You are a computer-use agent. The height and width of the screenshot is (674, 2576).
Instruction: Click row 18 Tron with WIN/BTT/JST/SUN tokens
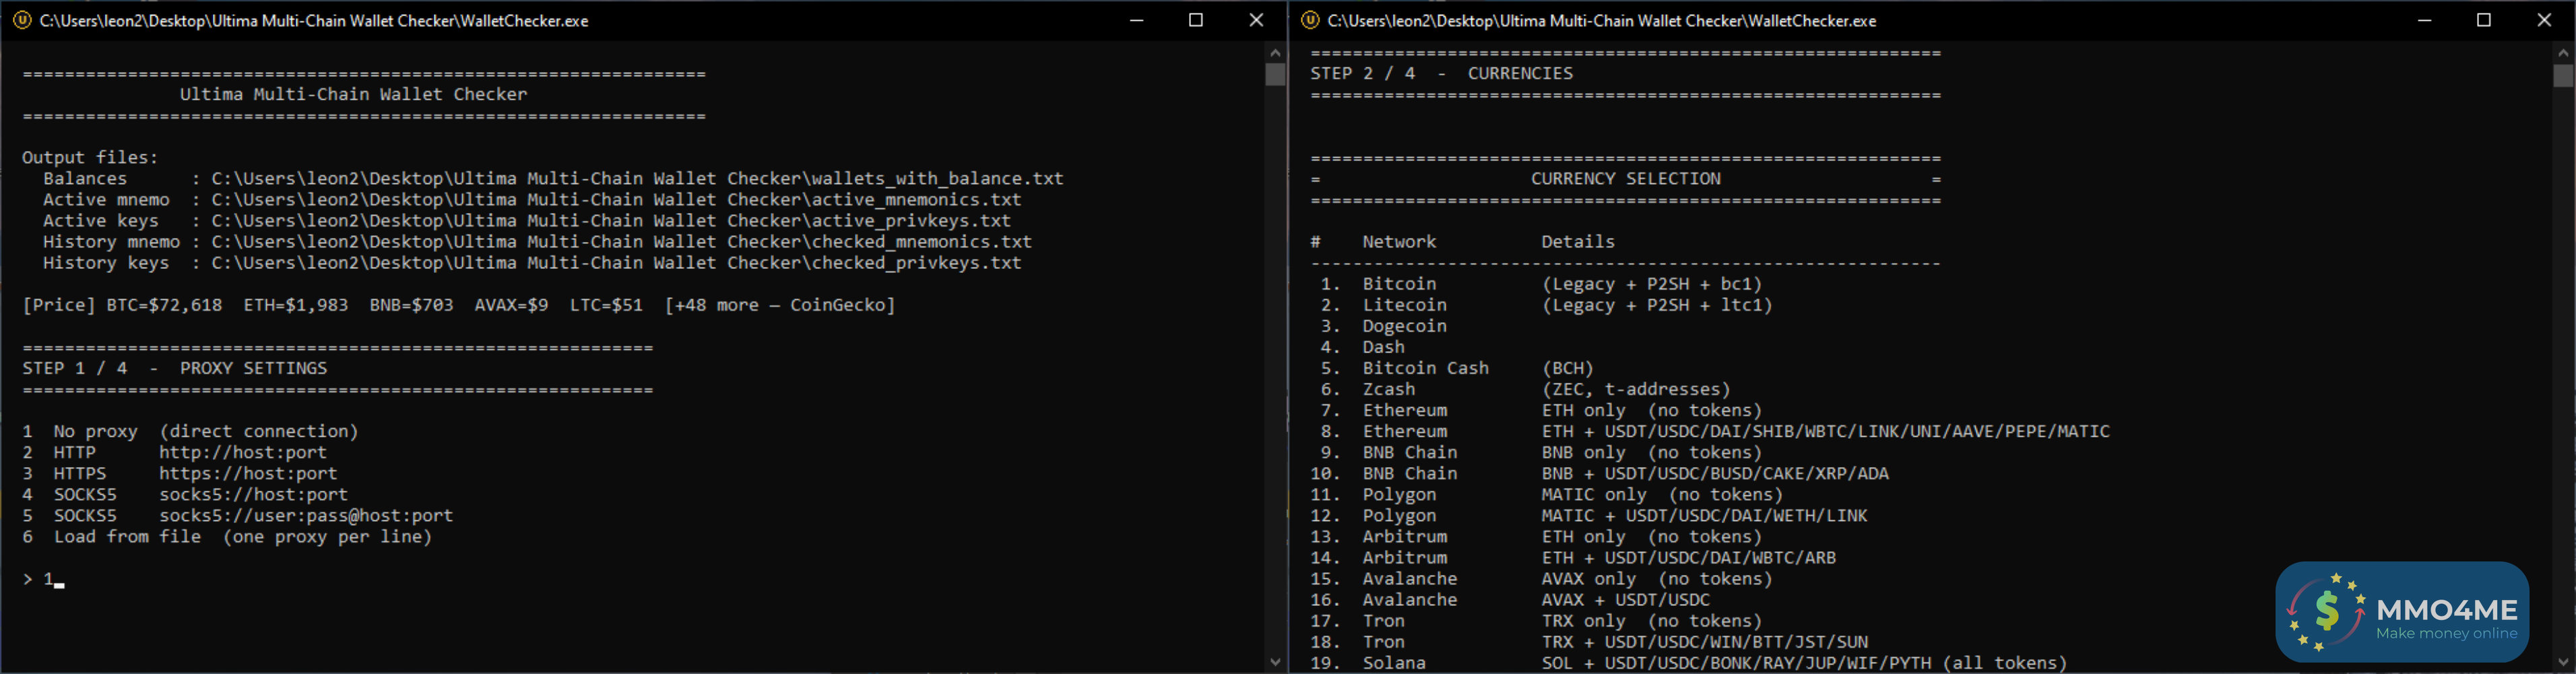tap(1589, 642)
